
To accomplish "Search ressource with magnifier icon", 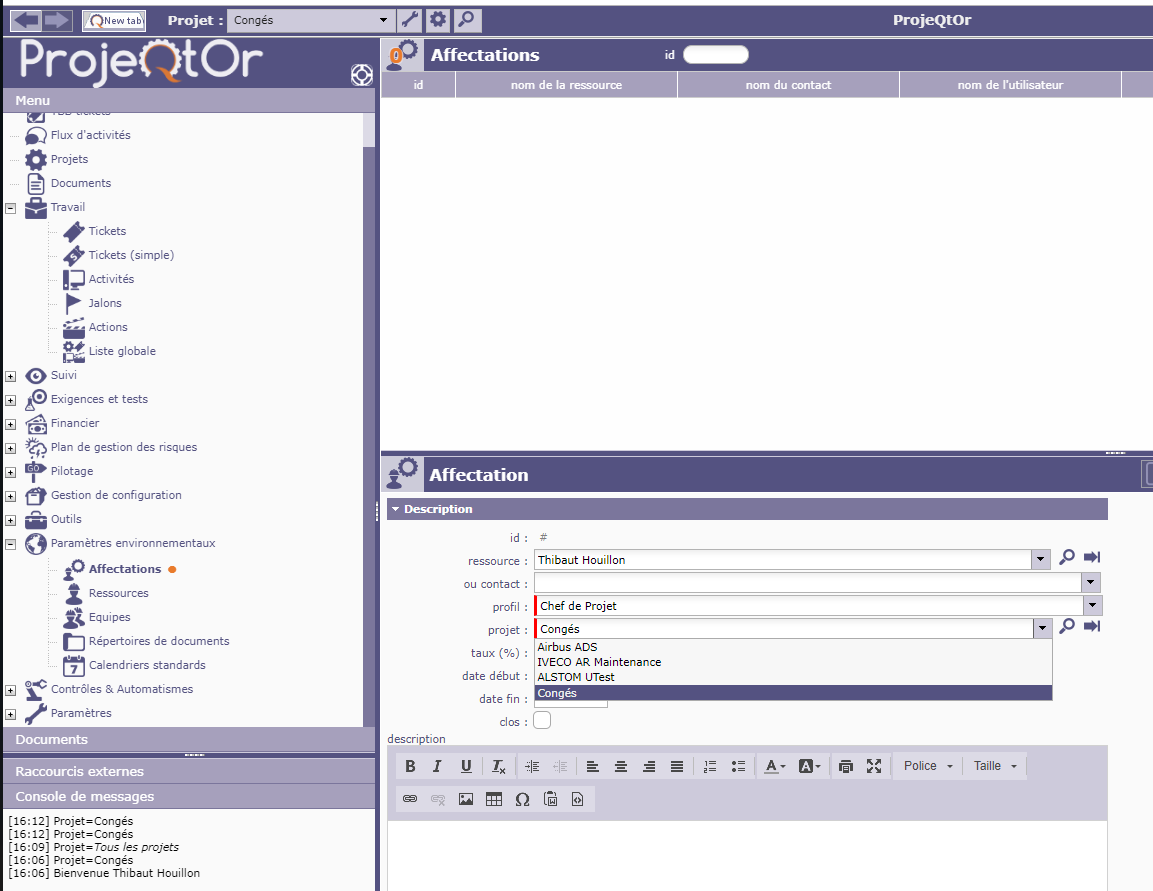I will pos(1067,557).
